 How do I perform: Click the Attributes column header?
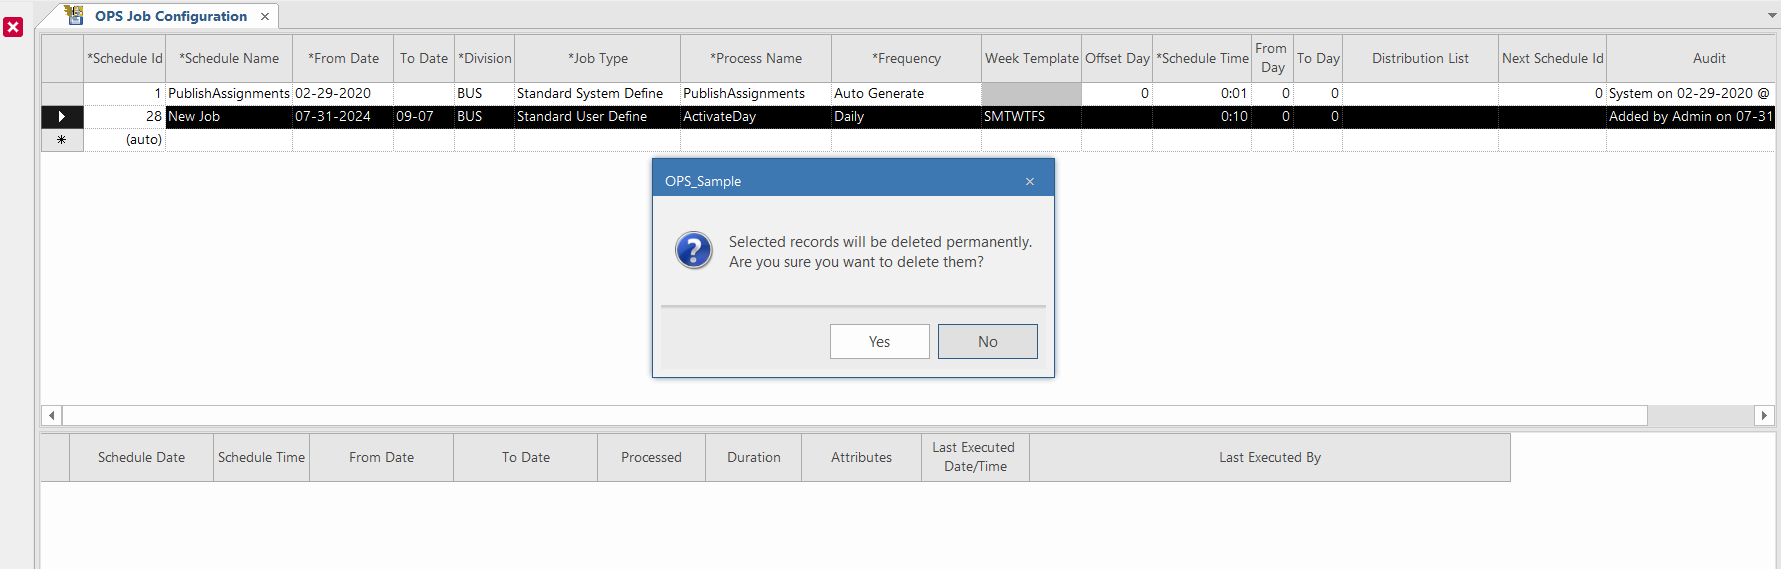click(861, 457)
